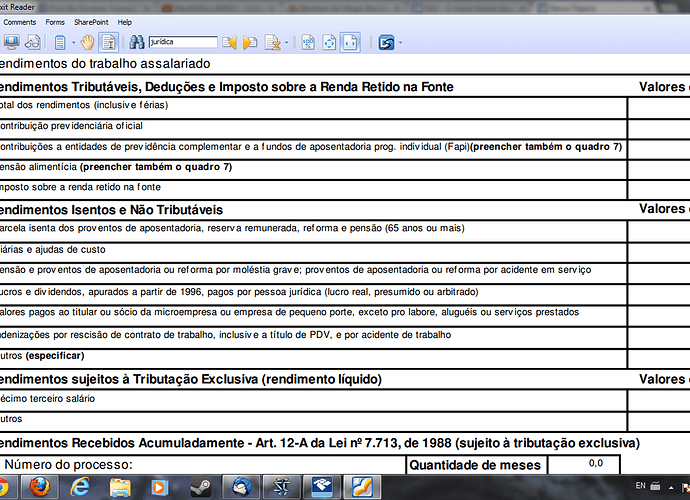Click 'Indenizações por rescisão de contrato' row

[225, 335]
